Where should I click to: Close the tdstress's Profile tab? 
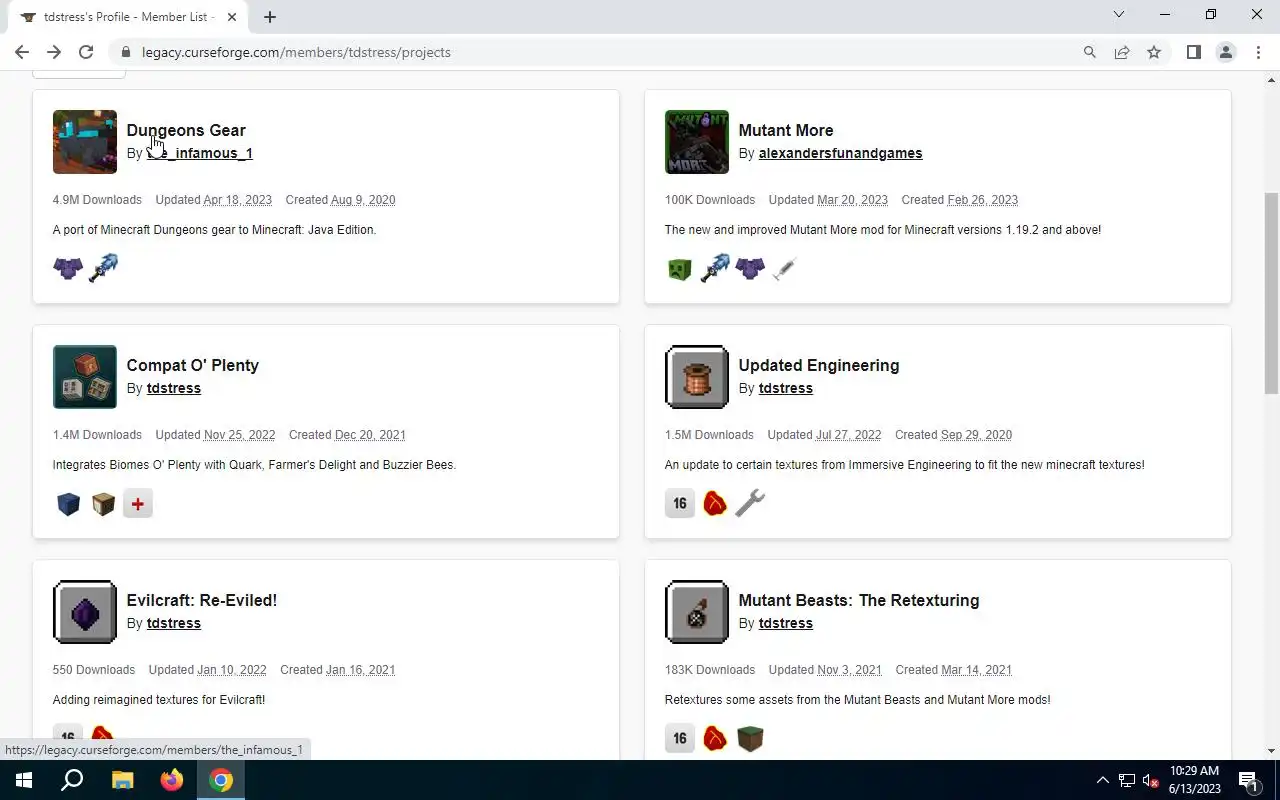[x=232, y=17]
